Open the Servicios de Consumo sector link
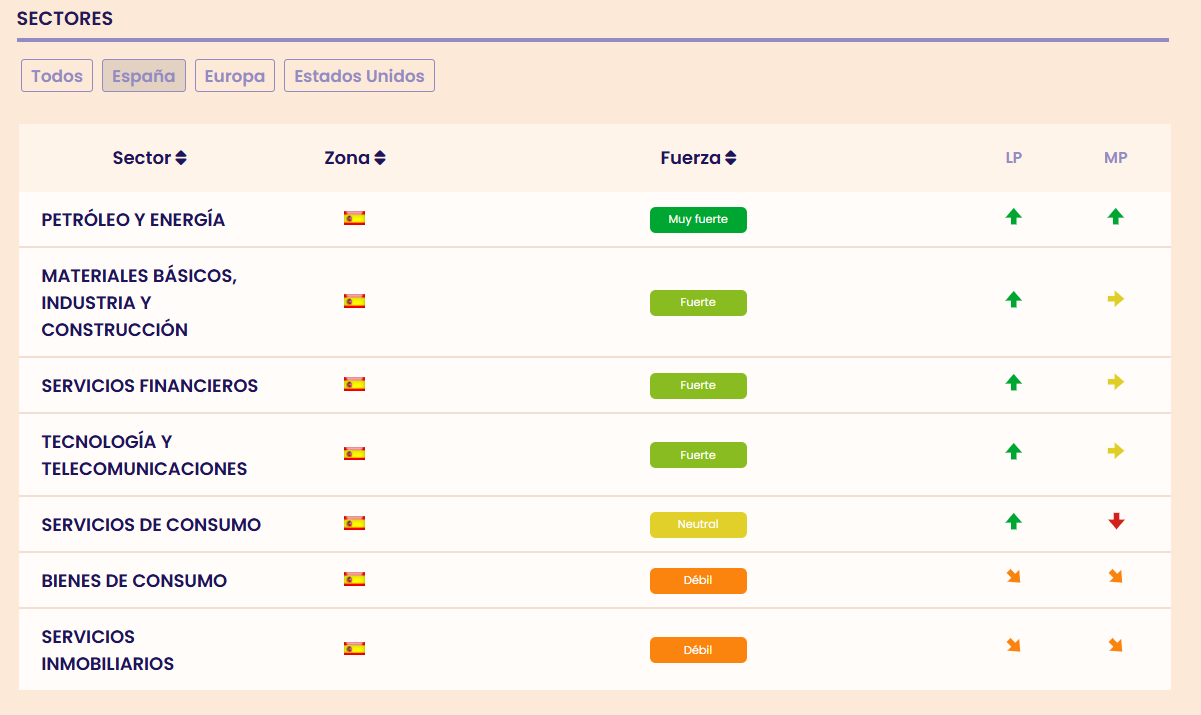 [x=151, y=525]
